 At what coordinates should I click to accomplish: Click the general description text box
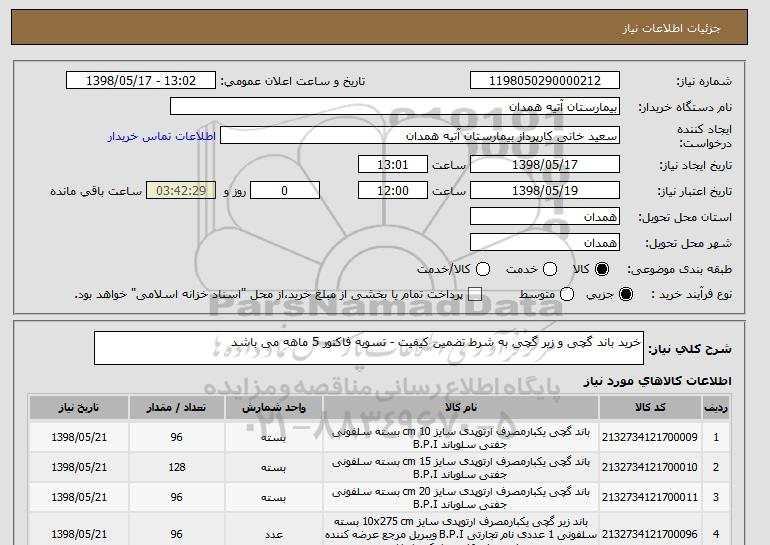click(x=369, y=348)
